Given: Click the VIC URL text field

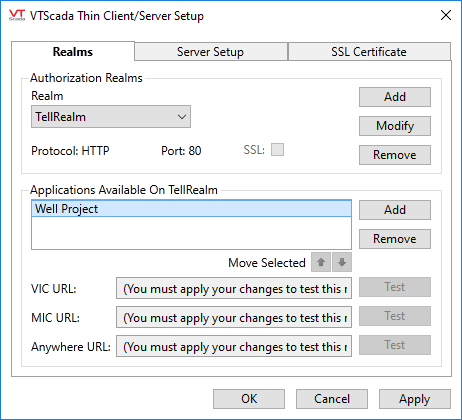Looking at the screenshot, I should click(234, 288).
